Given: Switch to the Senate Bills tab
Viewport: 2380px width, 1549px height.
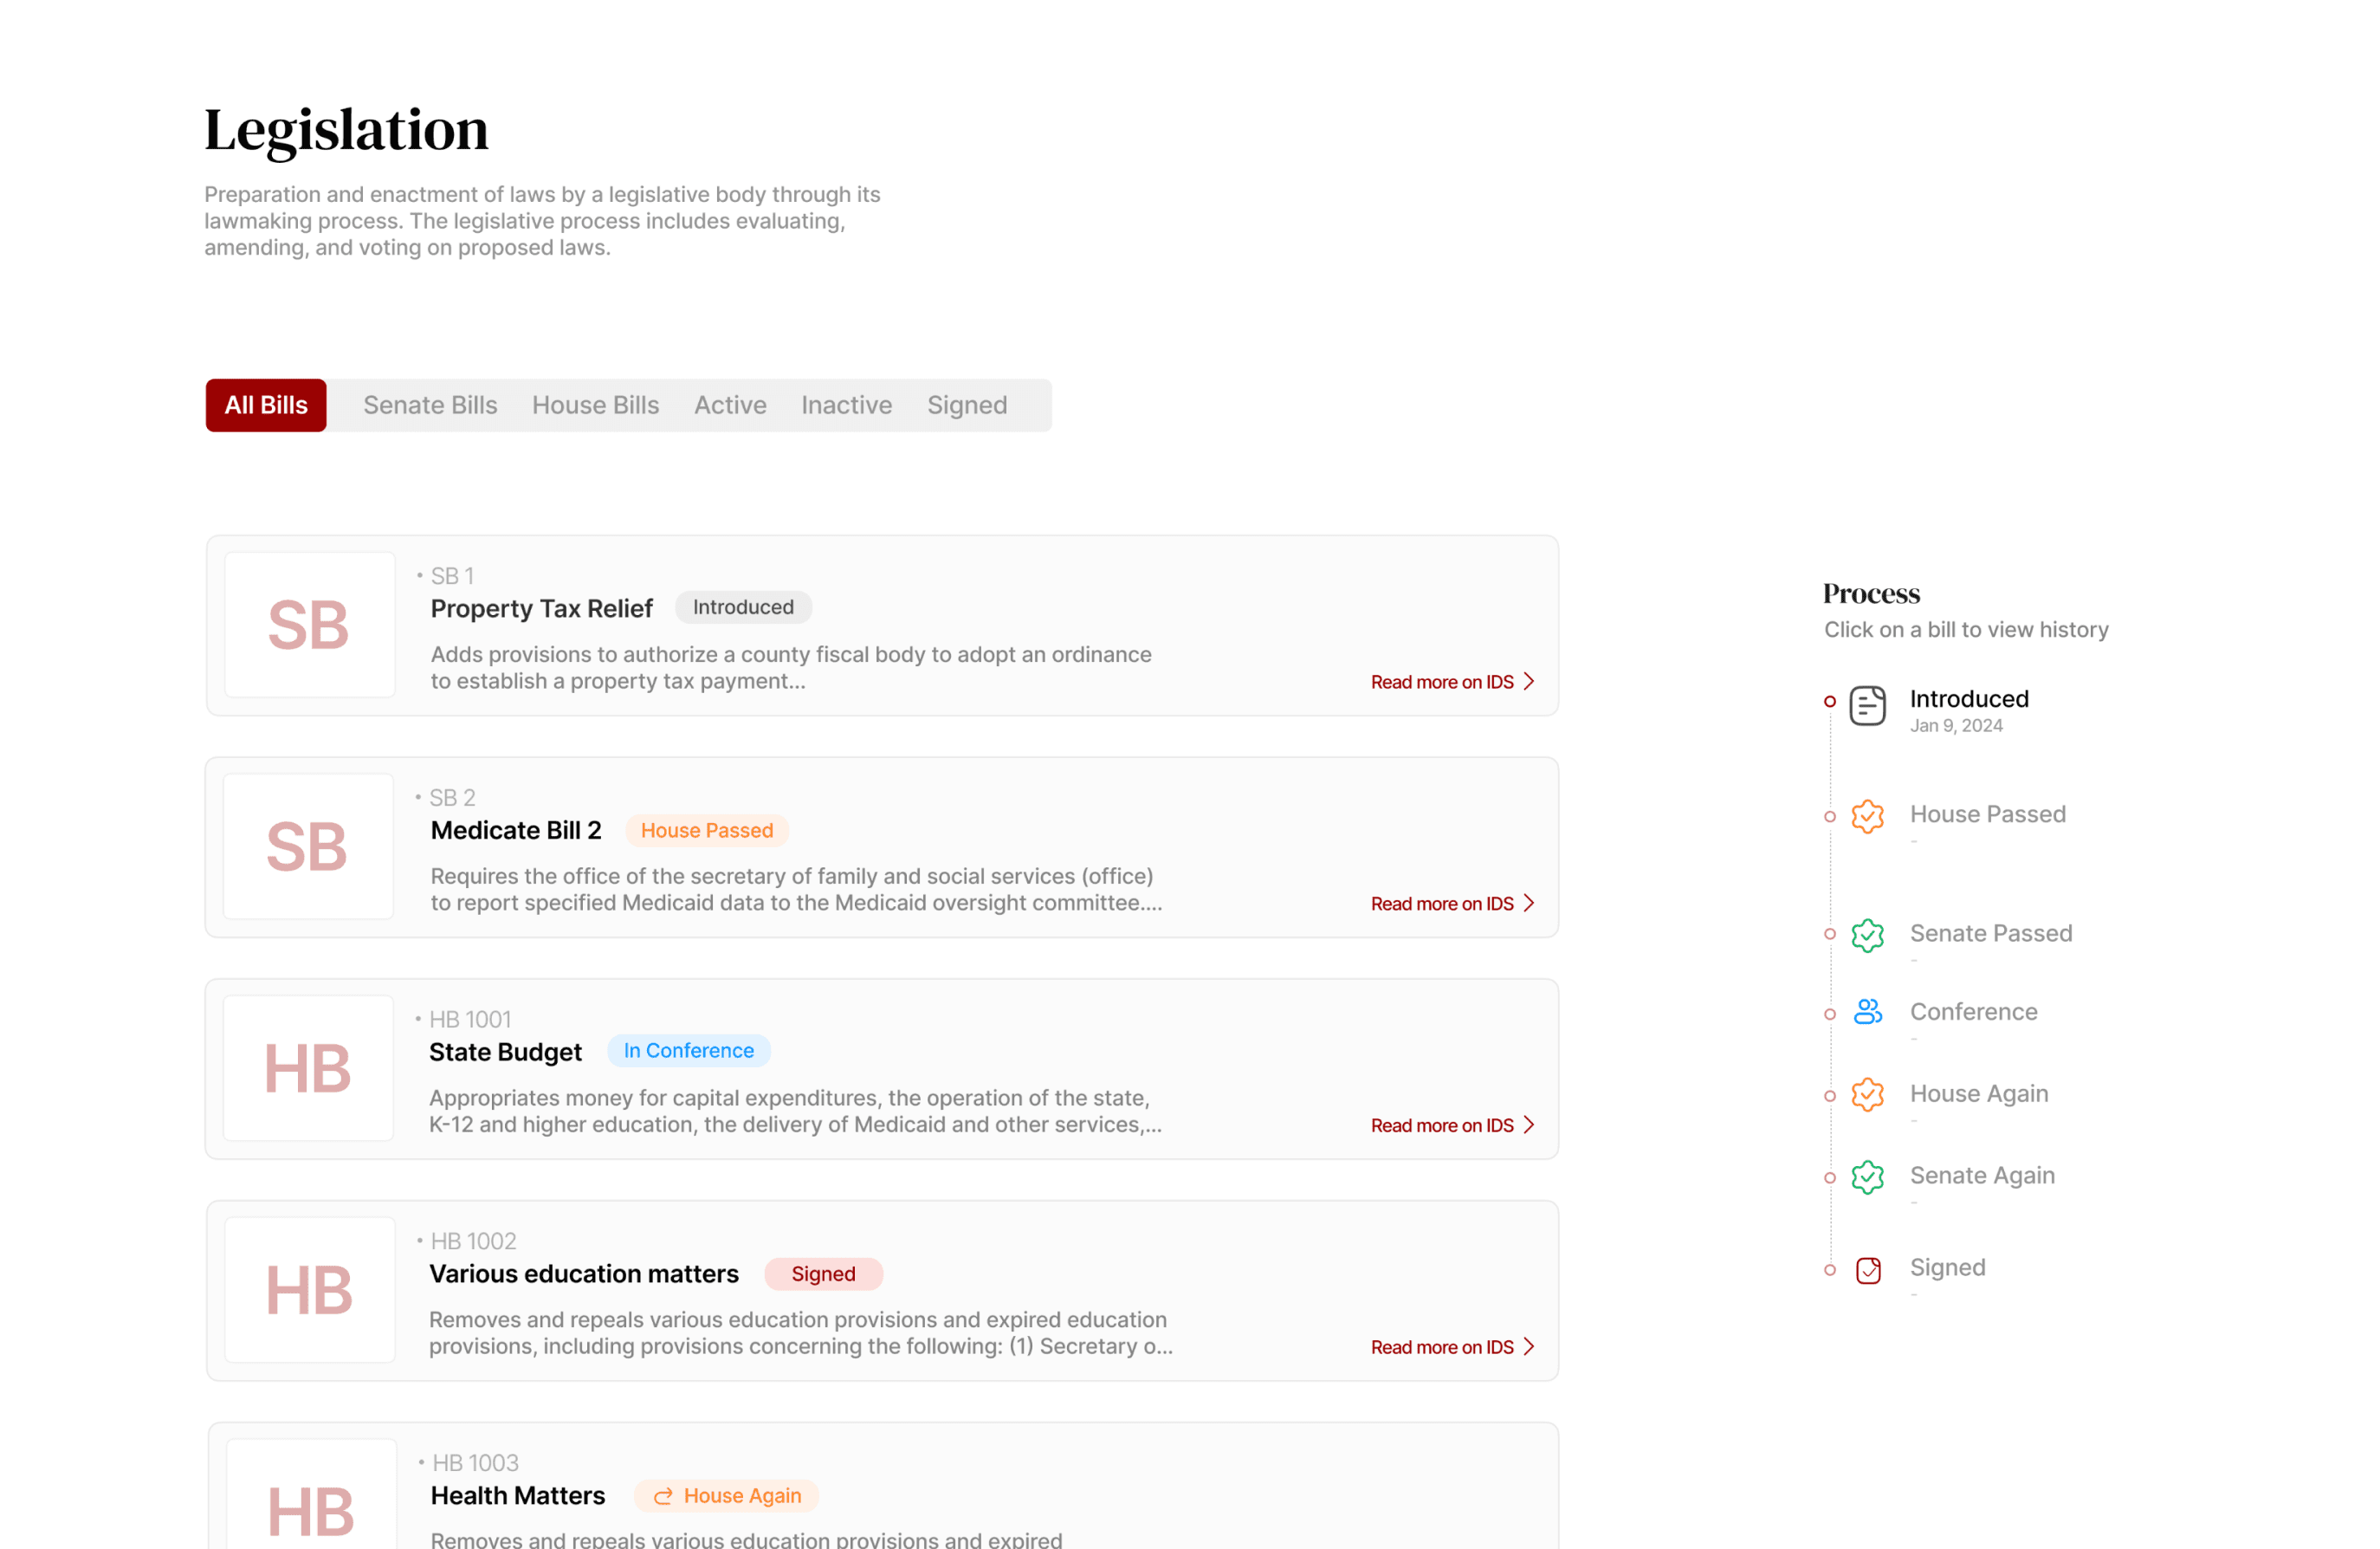Looking at the screenshot, I should click(x=430, y=405).
